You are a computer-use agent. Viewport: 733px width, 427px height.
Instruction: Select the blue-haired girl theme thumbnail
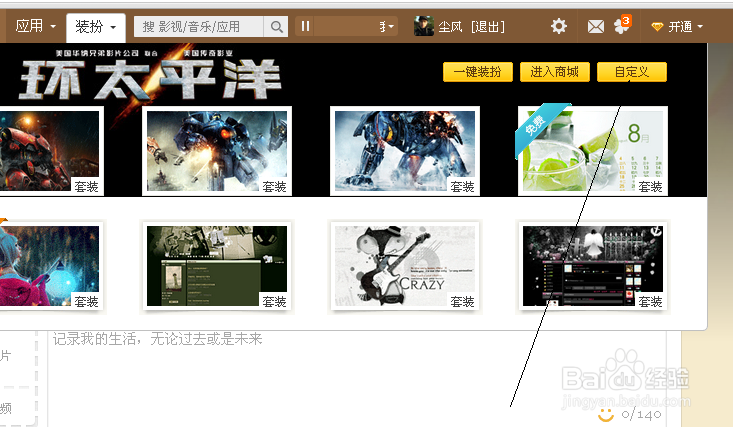tap(50, 266)
